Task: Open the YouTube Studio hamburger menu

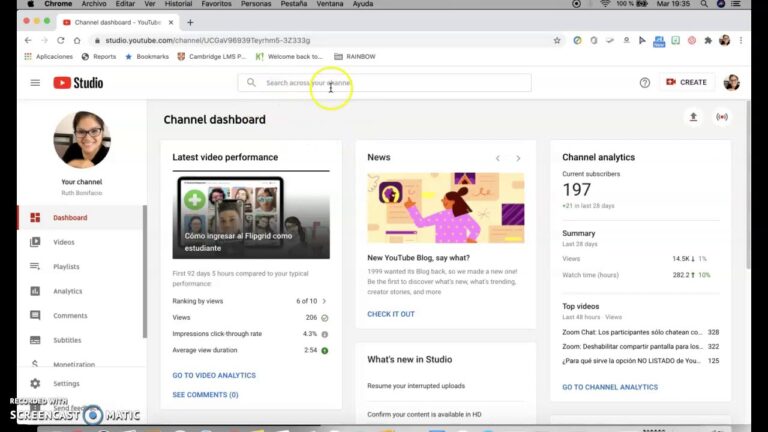Action: click(35, 83)
